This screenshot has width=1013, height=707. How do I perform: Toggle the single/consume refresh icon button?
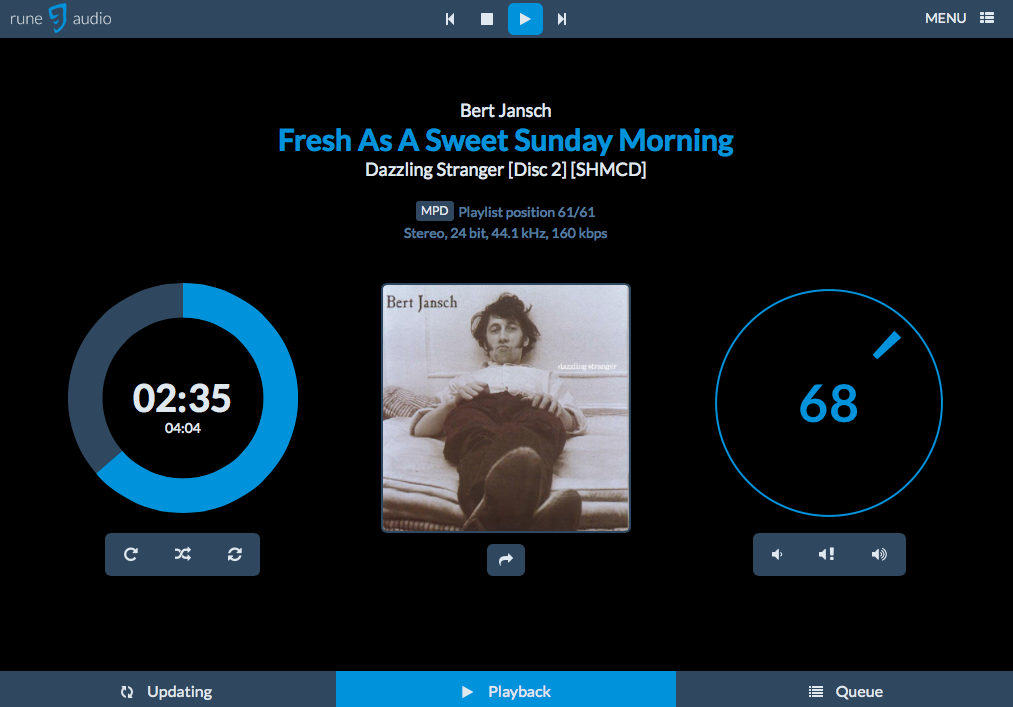(x=235, y=554)
